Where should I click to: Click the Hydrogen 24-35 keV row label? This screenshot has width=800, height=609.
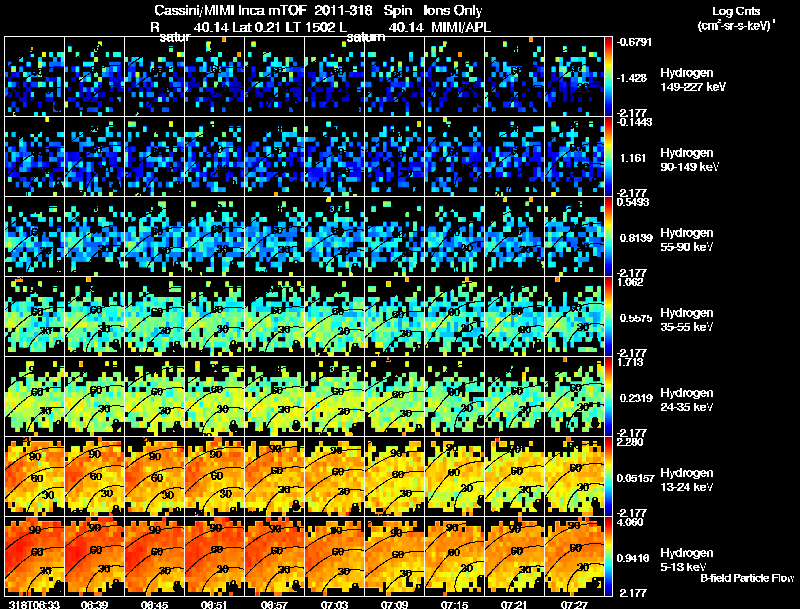[687, 400]
